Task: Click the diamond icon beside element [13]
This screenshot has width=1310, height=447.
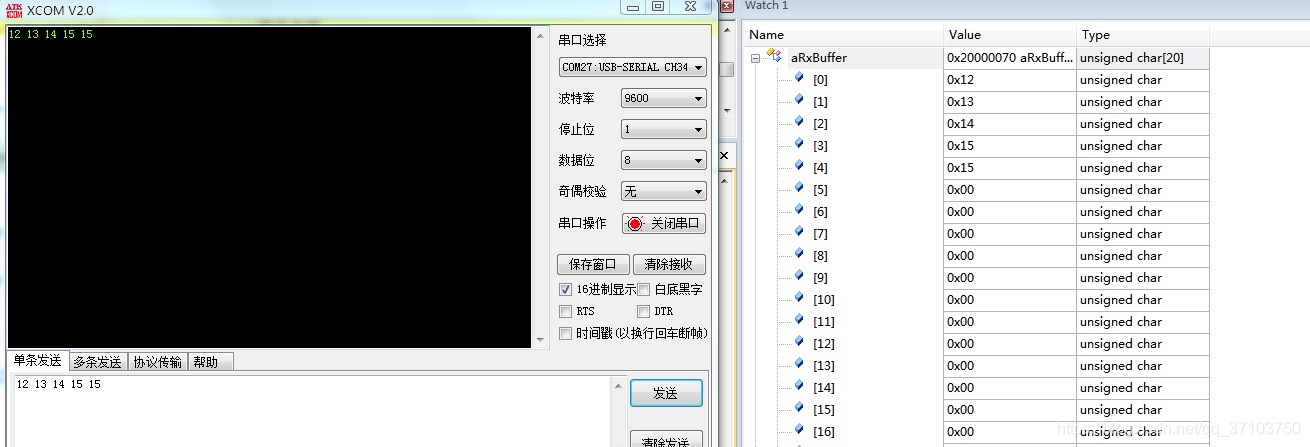Action: [x=799, y=364]
